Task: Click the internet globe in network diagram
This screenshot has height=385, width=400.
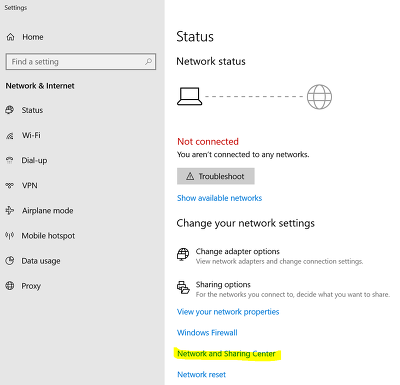Action: (x=319, y=97)
